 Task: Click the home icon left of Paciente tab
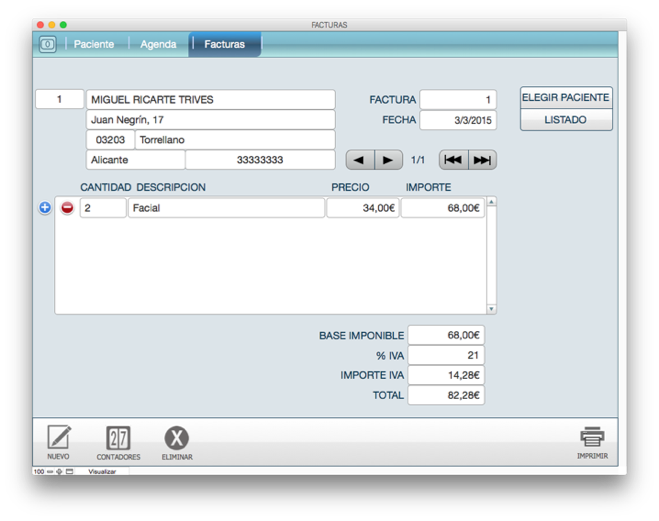click(48, 44)
